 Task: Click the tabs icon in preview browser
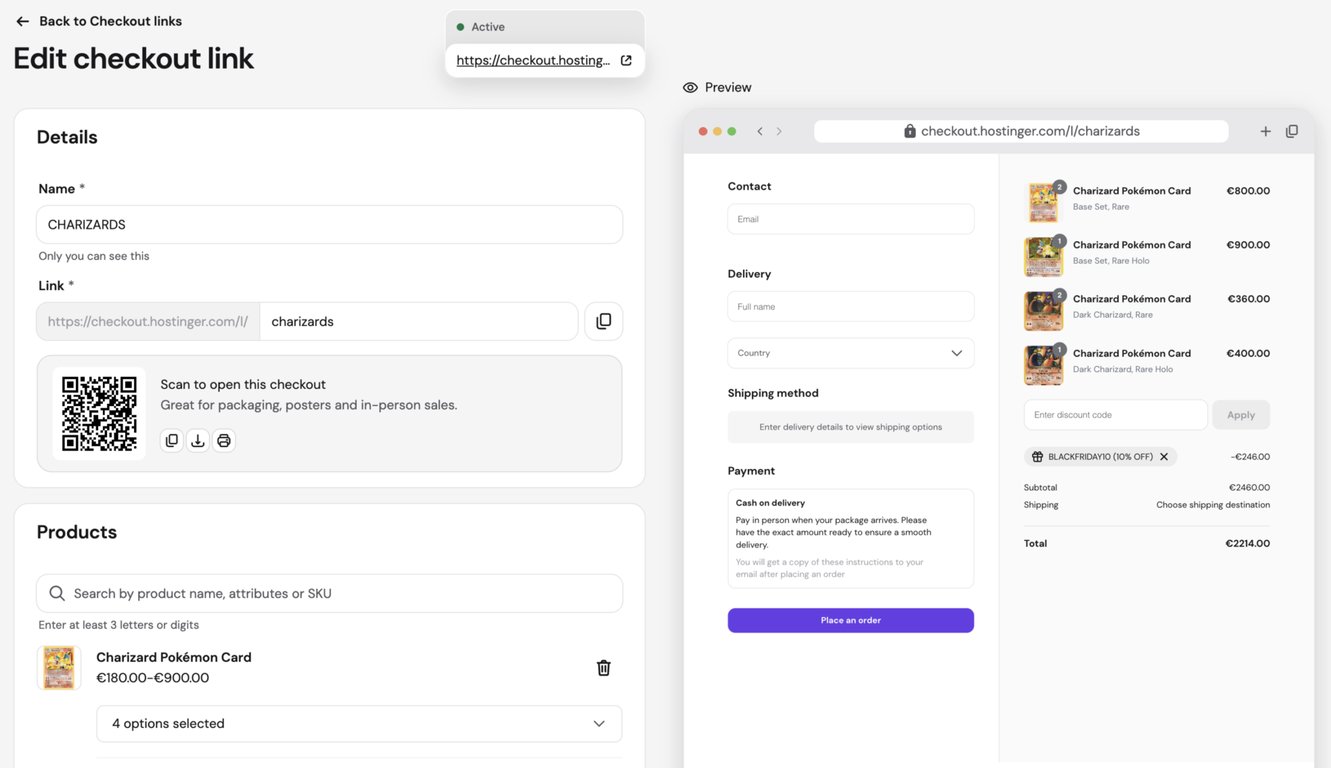pos(1292,131)
